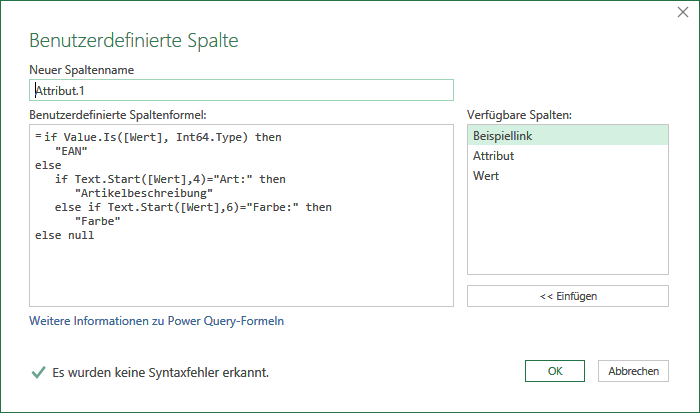Place cursor on the else null line
Viewport: 700px width, 413px height.
click(65, 235)
